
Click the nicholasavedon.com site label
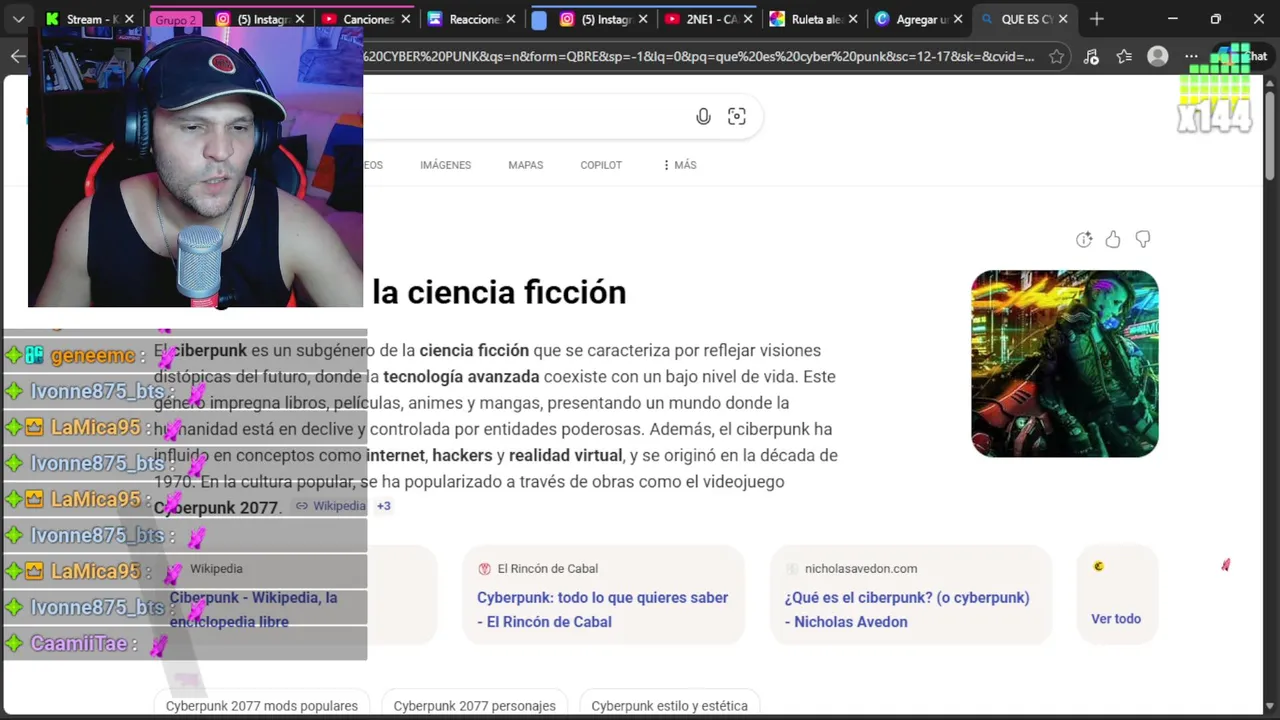pos(861,569)
